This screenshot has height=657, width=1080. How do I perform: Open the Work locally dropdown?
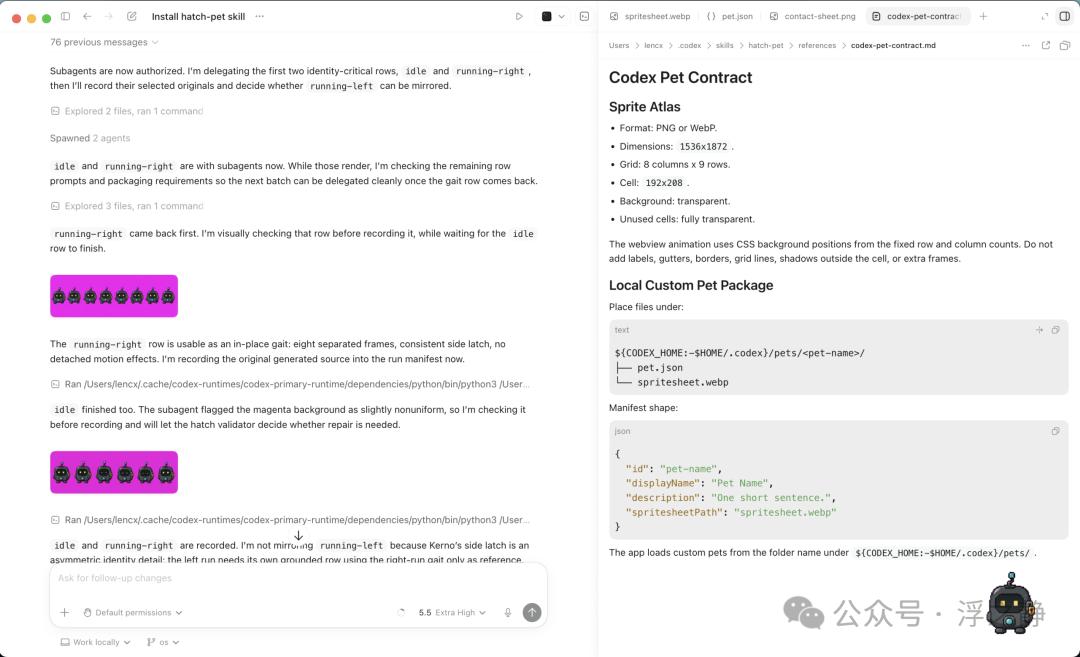click(x=95, y=642)
